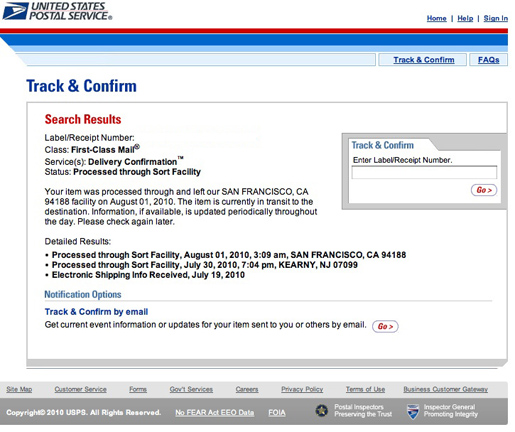
Task: Click Go button for email updates
Action: point(385,326)
